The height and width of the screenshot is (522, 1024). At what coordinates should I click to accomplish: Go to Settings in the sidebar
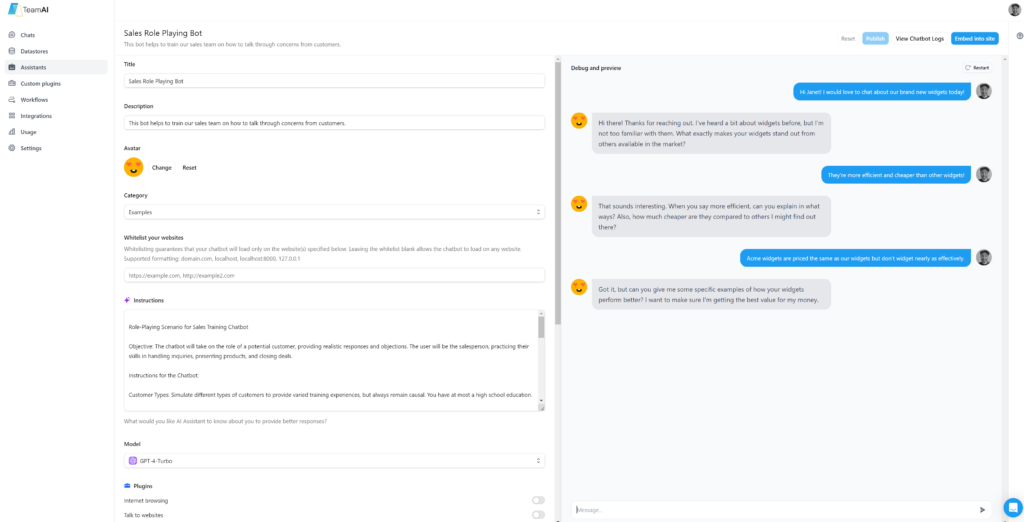pos(31,148)
